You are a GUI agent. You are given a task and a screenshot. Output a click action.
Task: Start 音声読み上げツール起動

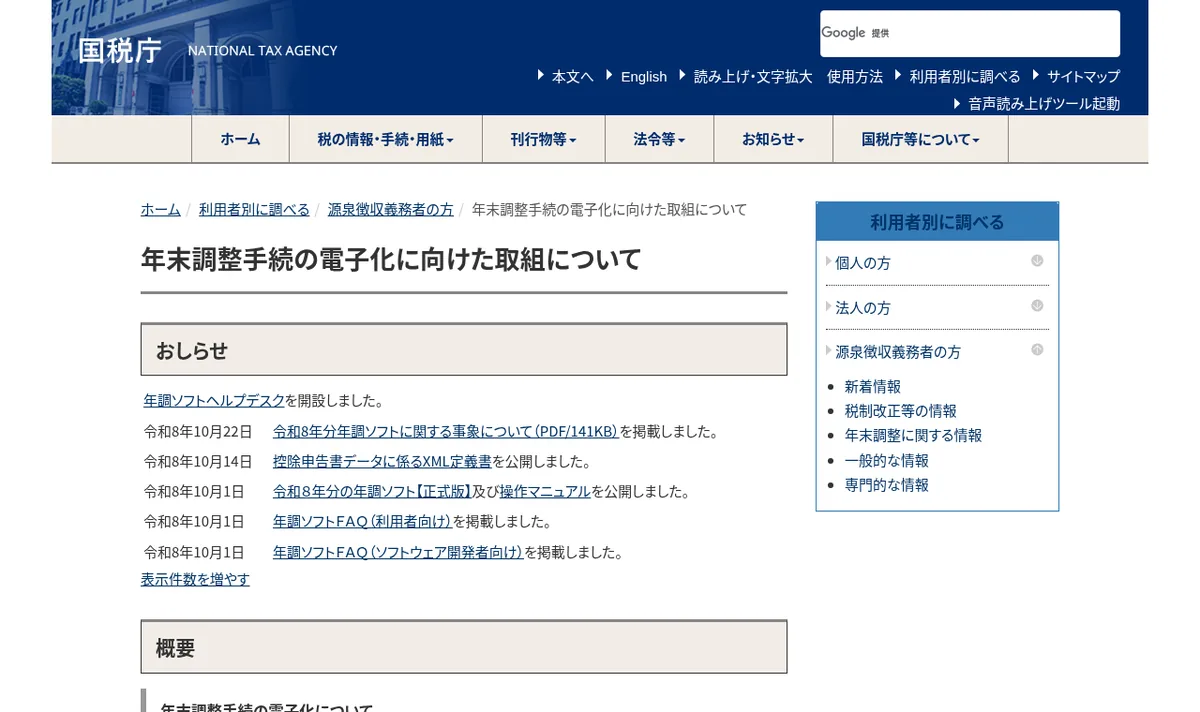[x=1044, y=103]
